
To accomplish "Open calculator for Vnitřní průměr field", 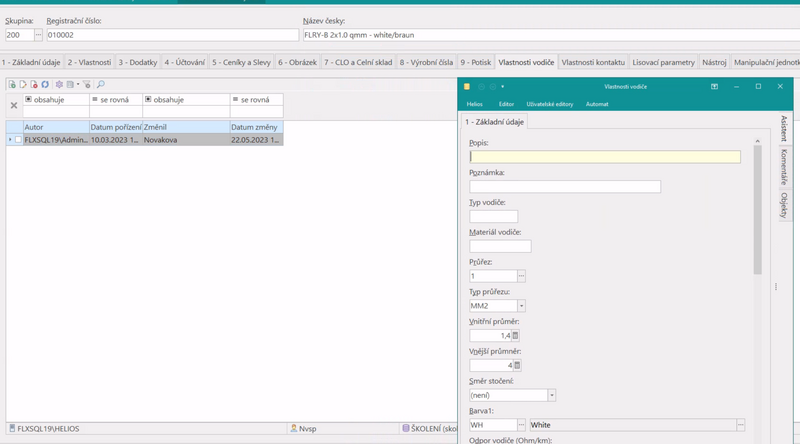I will pos(516,336).
